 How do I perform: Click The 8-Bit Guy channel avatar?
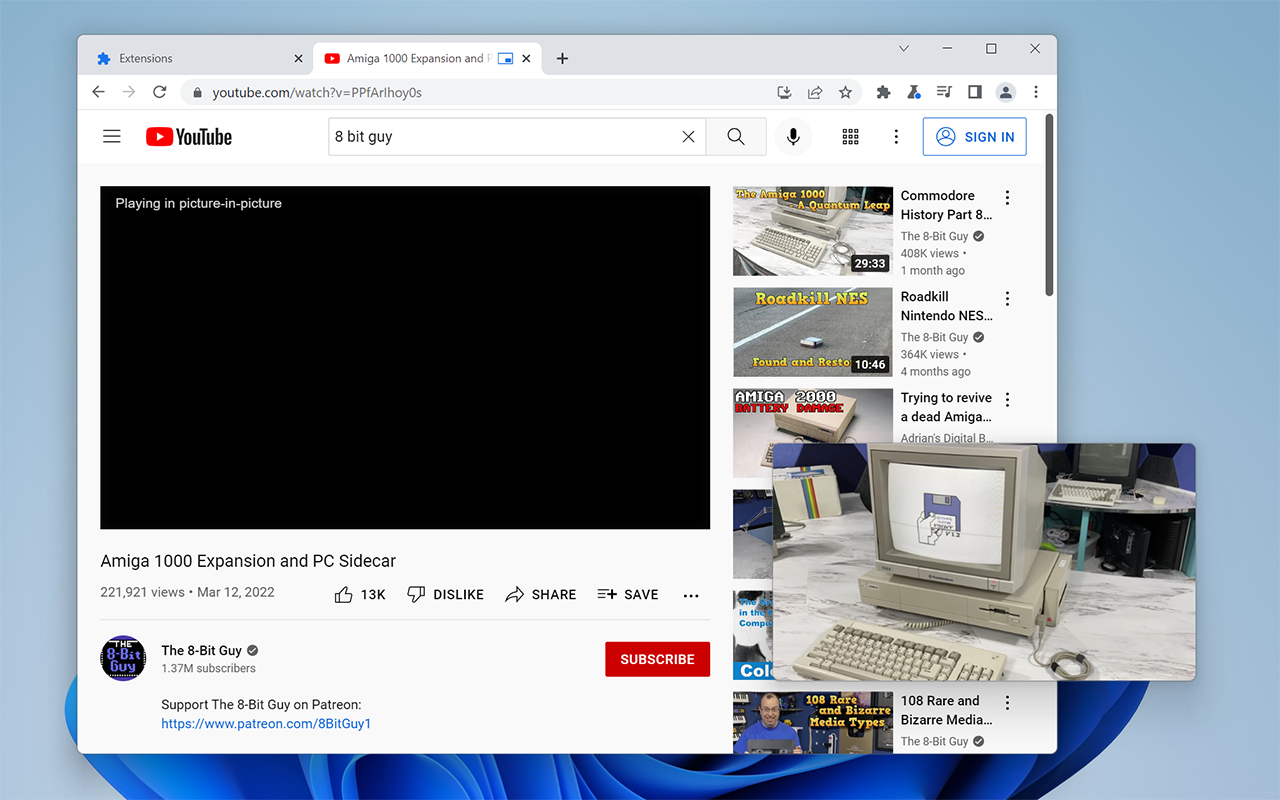pyautogui.click(x=122, y=658)
